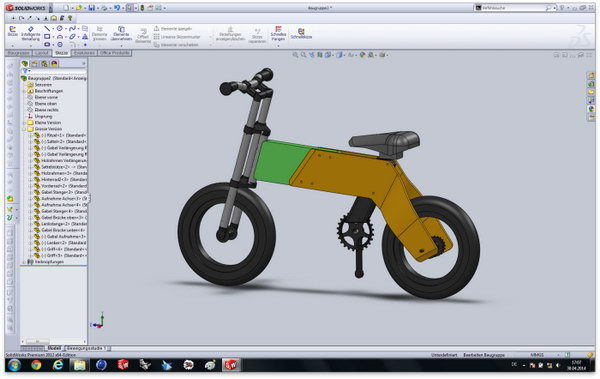600x379 pixels.
Task: Open Internet Explorer from the taskbar
Action: 58,365
